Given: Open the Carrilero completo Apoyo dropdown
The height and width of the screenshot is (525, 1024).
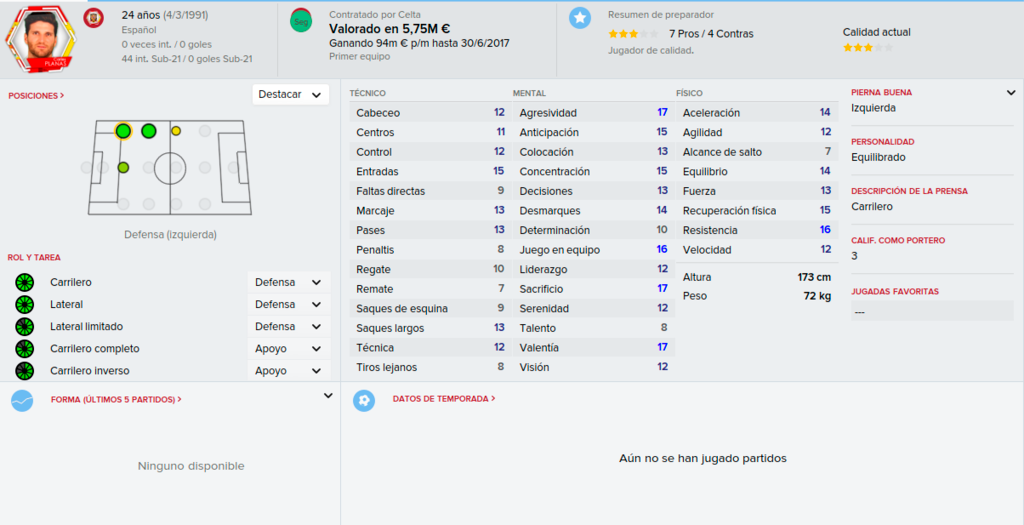Looking at the screenshot, I should [288, 349].
